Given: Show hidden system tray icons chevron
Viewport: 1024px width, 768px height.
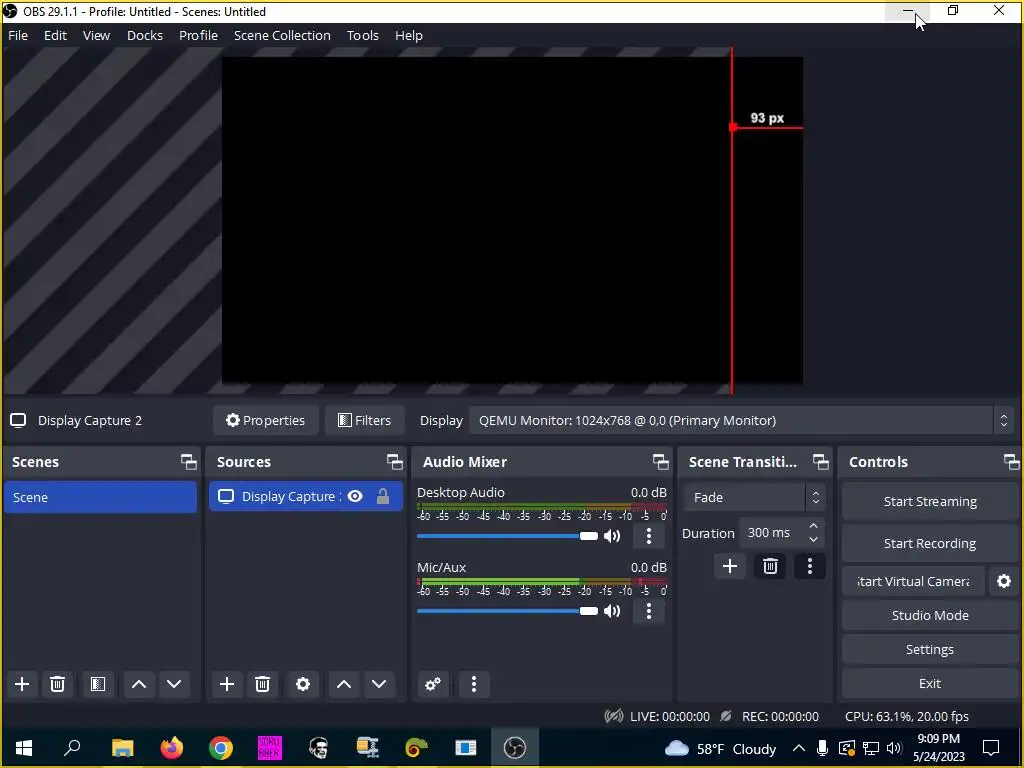Looking at the screenshot, I should (x=799, y=748).
